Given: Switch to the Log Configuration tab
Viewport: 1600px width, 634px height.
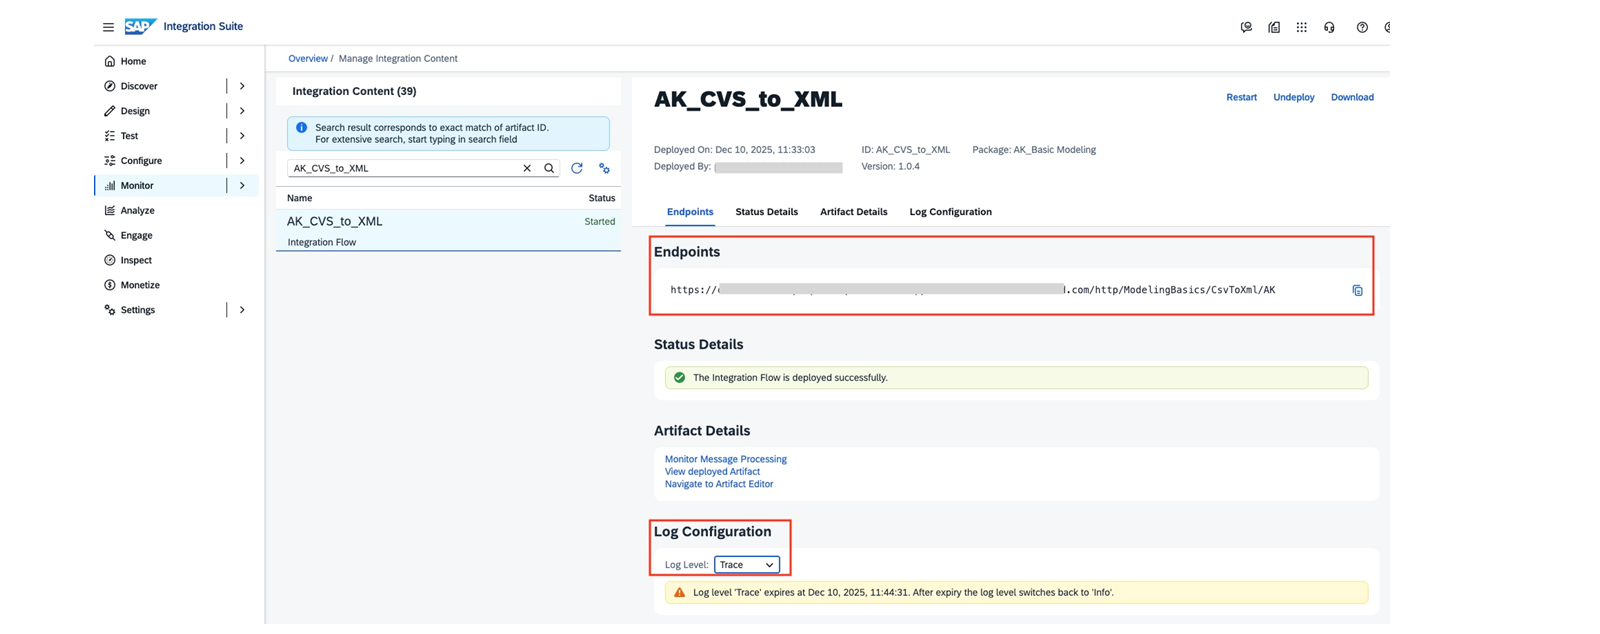Looking at the screenshot, I should 950,212.
